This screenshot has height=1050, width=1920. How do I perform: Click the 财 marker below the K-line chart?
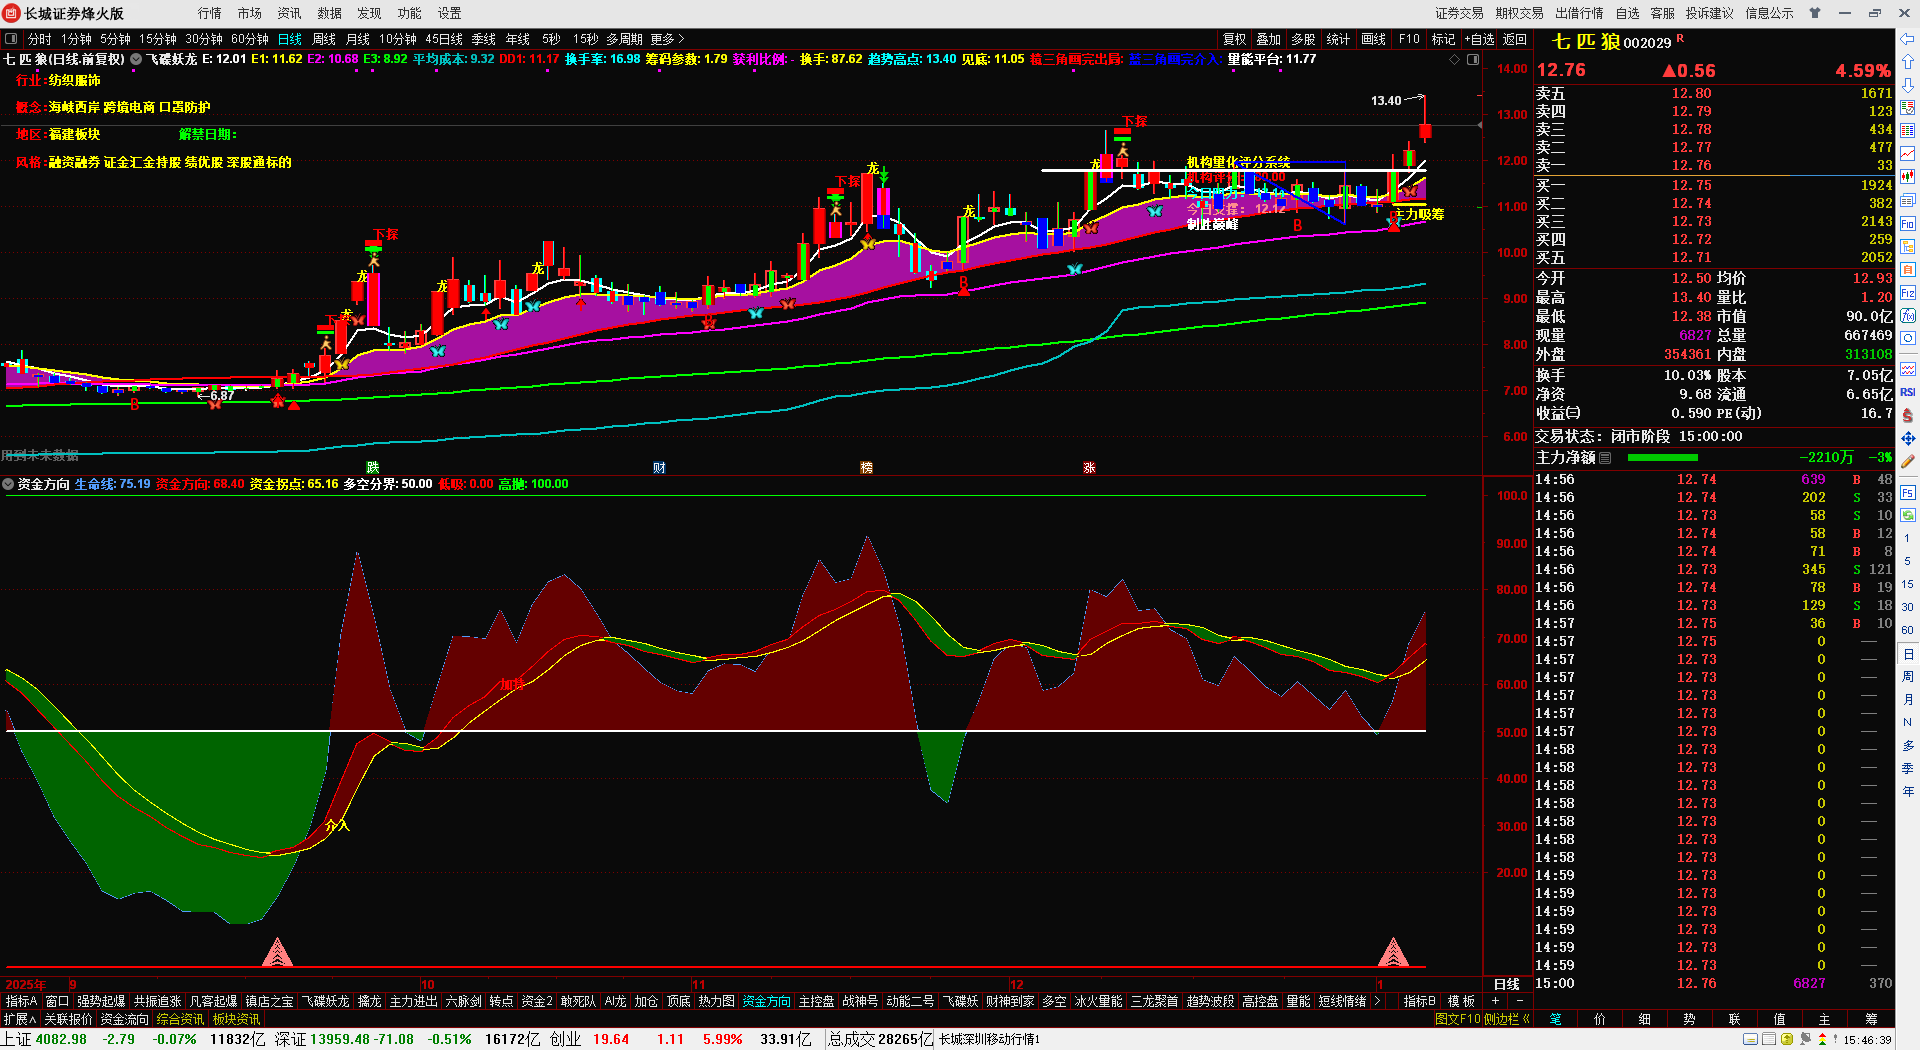pyautogui.click(x=659, y=468)
